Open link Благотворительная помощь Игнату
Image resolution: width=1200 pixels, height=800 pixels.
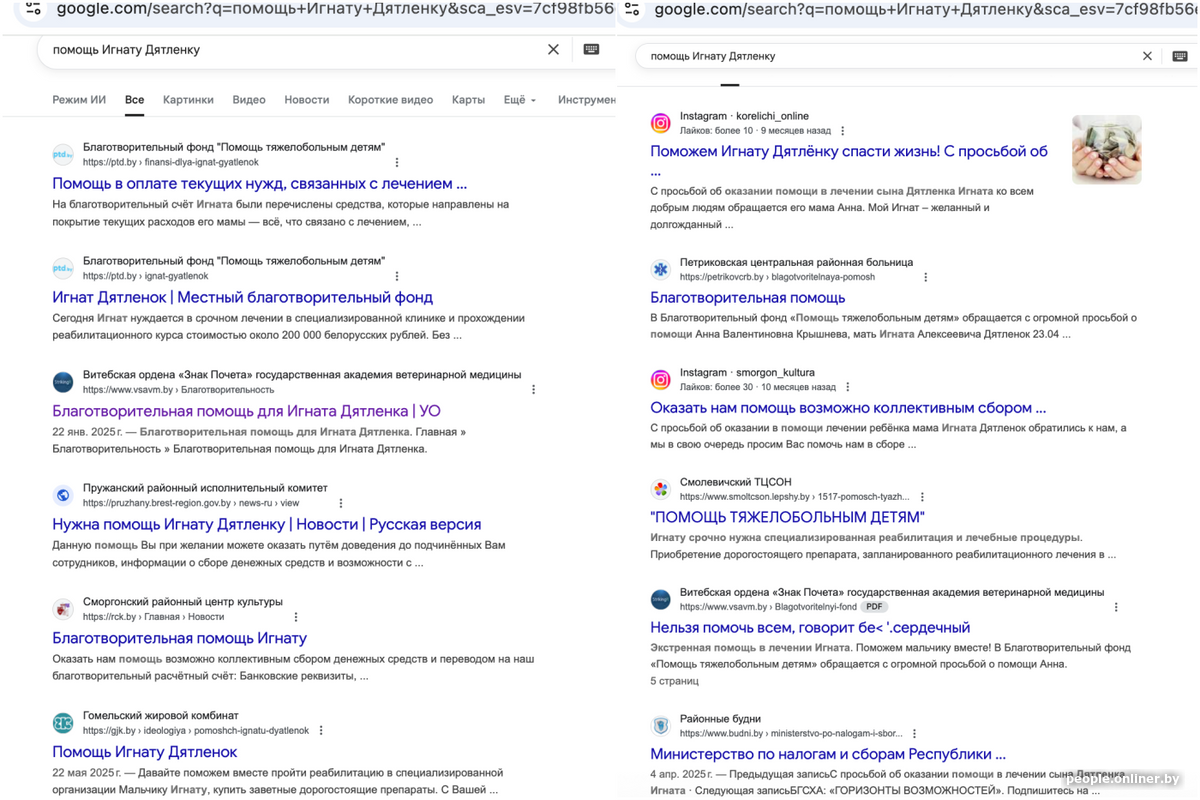pos(179,638)
